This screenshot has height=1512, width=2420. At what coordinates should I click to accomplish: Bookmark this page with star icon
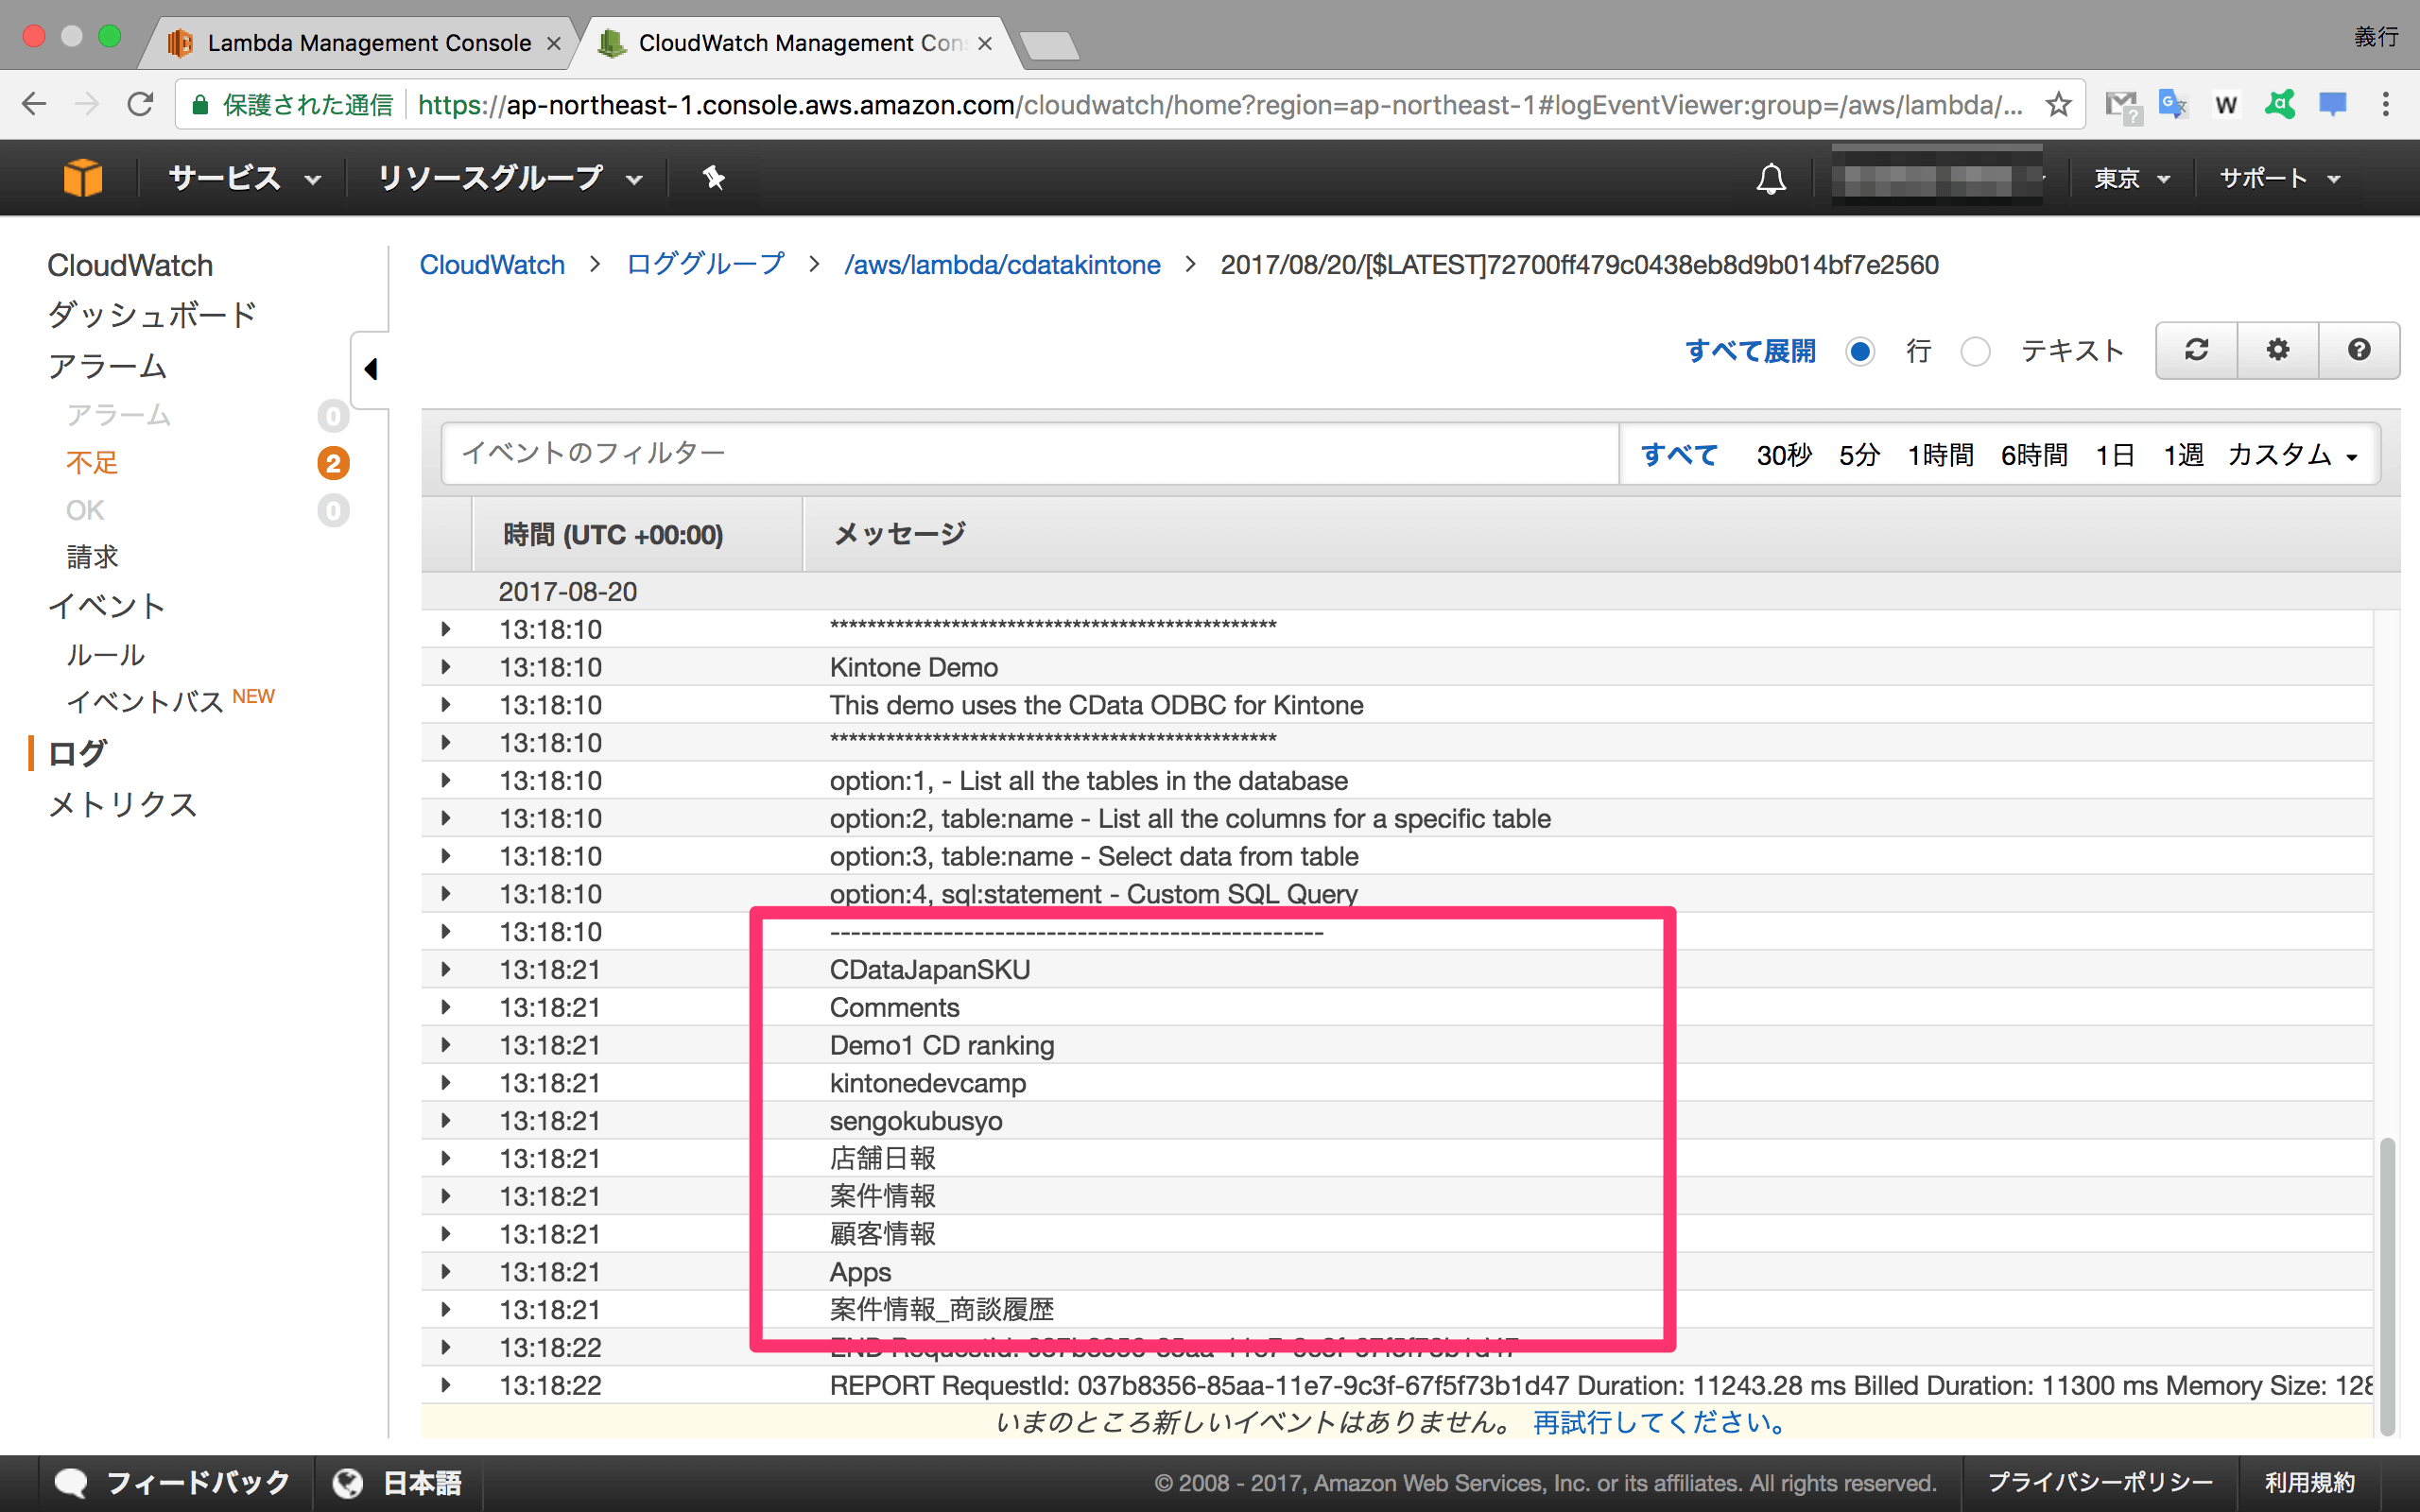click(x=2058, y=105)
